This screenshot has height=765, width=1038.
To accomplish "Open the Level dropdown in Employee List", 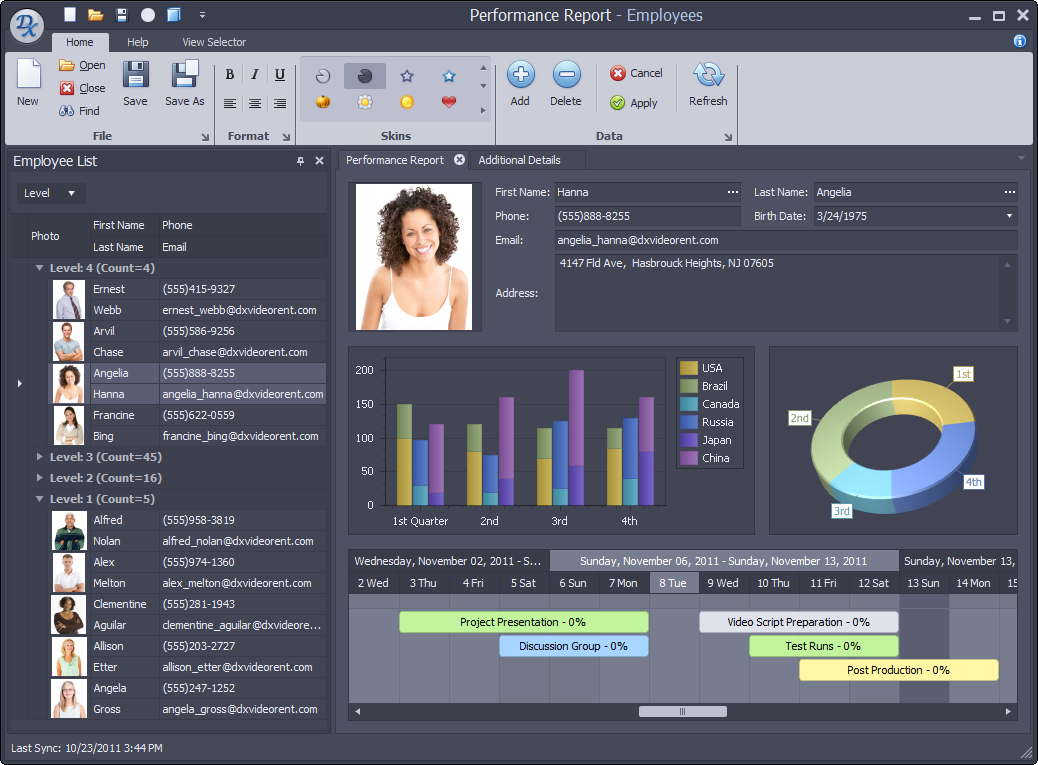I will pyautogui.click(x=50, y=193).
